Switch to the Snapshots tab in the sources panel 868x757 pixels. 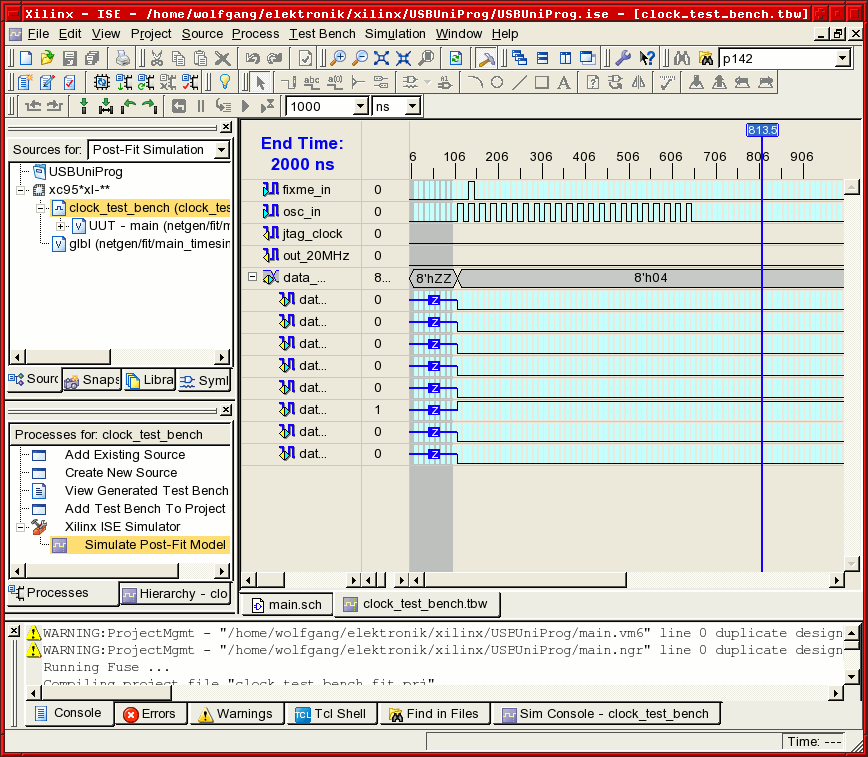tap(92, 380)
